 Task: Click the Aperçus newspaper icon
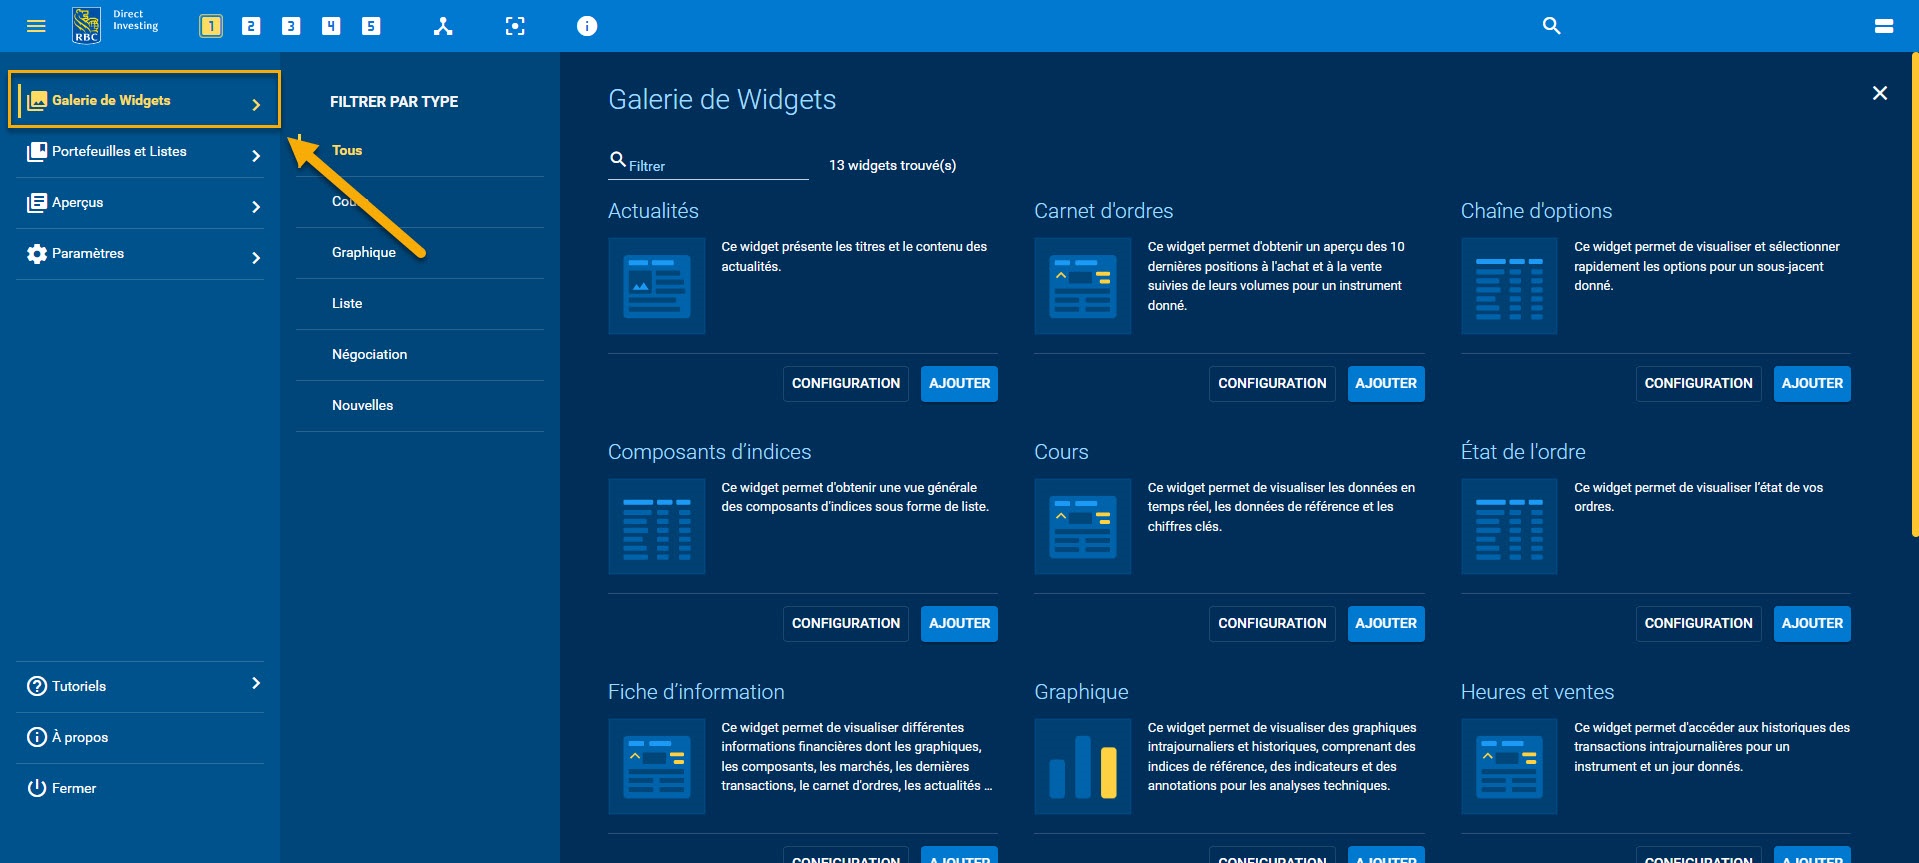pos(37,203)
